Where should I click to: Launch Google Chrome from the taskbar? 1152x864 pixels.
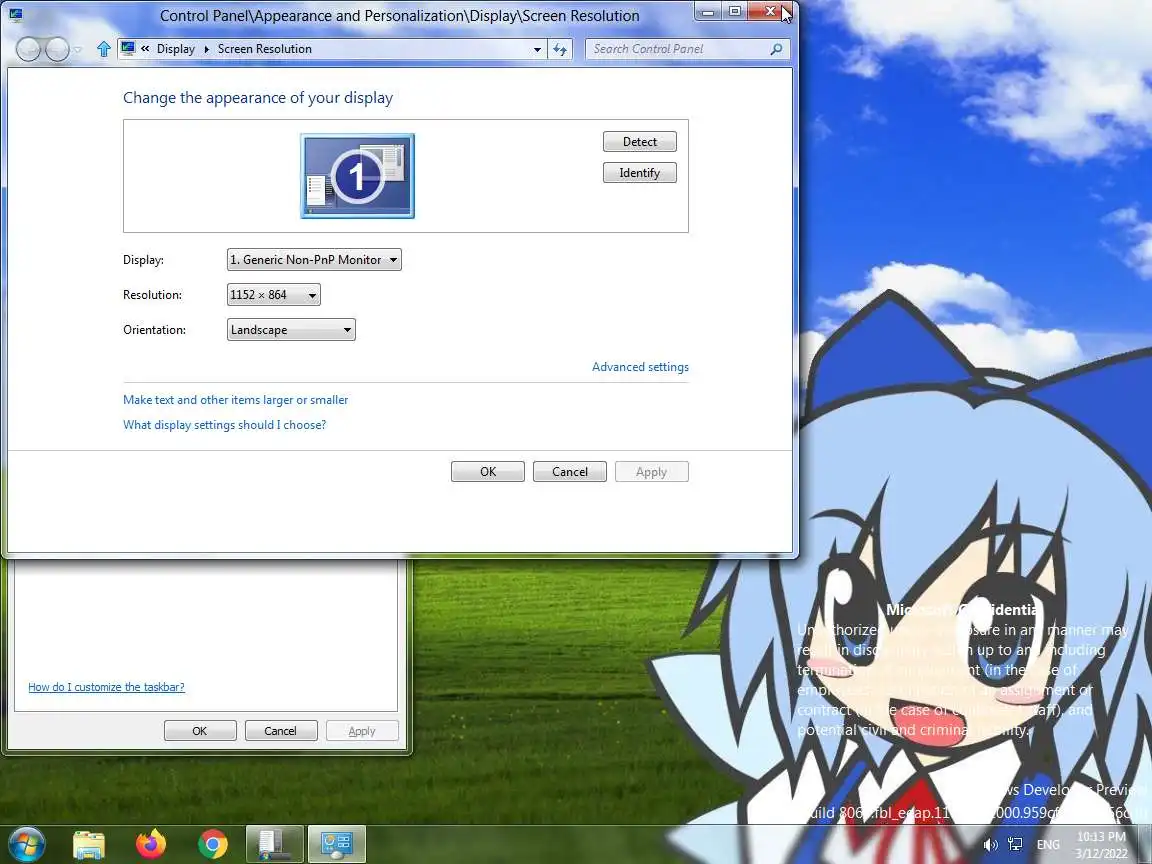tap(212, 845)
